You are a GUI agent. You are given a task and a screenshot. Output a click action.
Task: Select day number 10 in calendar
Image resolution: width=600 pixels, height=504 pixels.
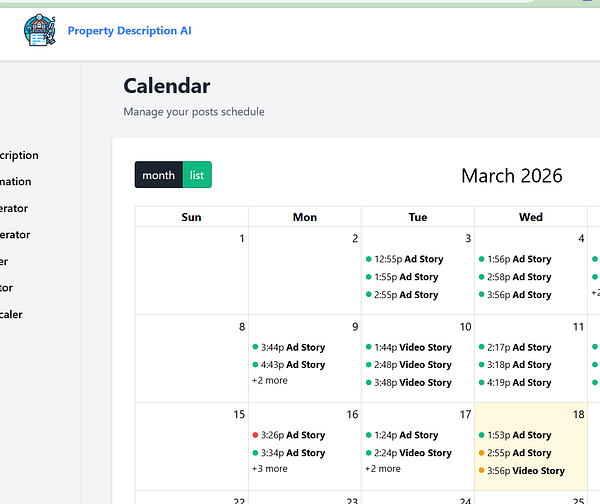click(x=465, y=327)
